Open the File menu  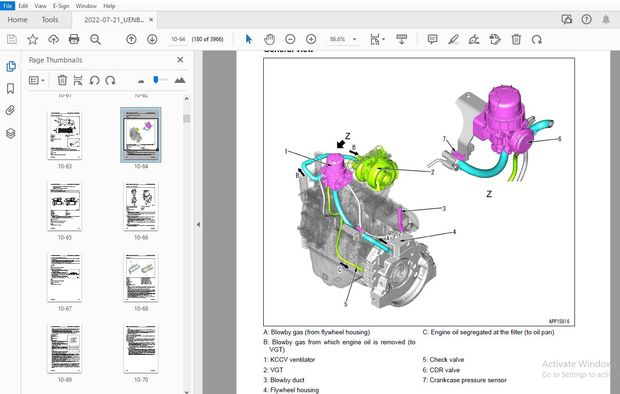coord(7,6)
